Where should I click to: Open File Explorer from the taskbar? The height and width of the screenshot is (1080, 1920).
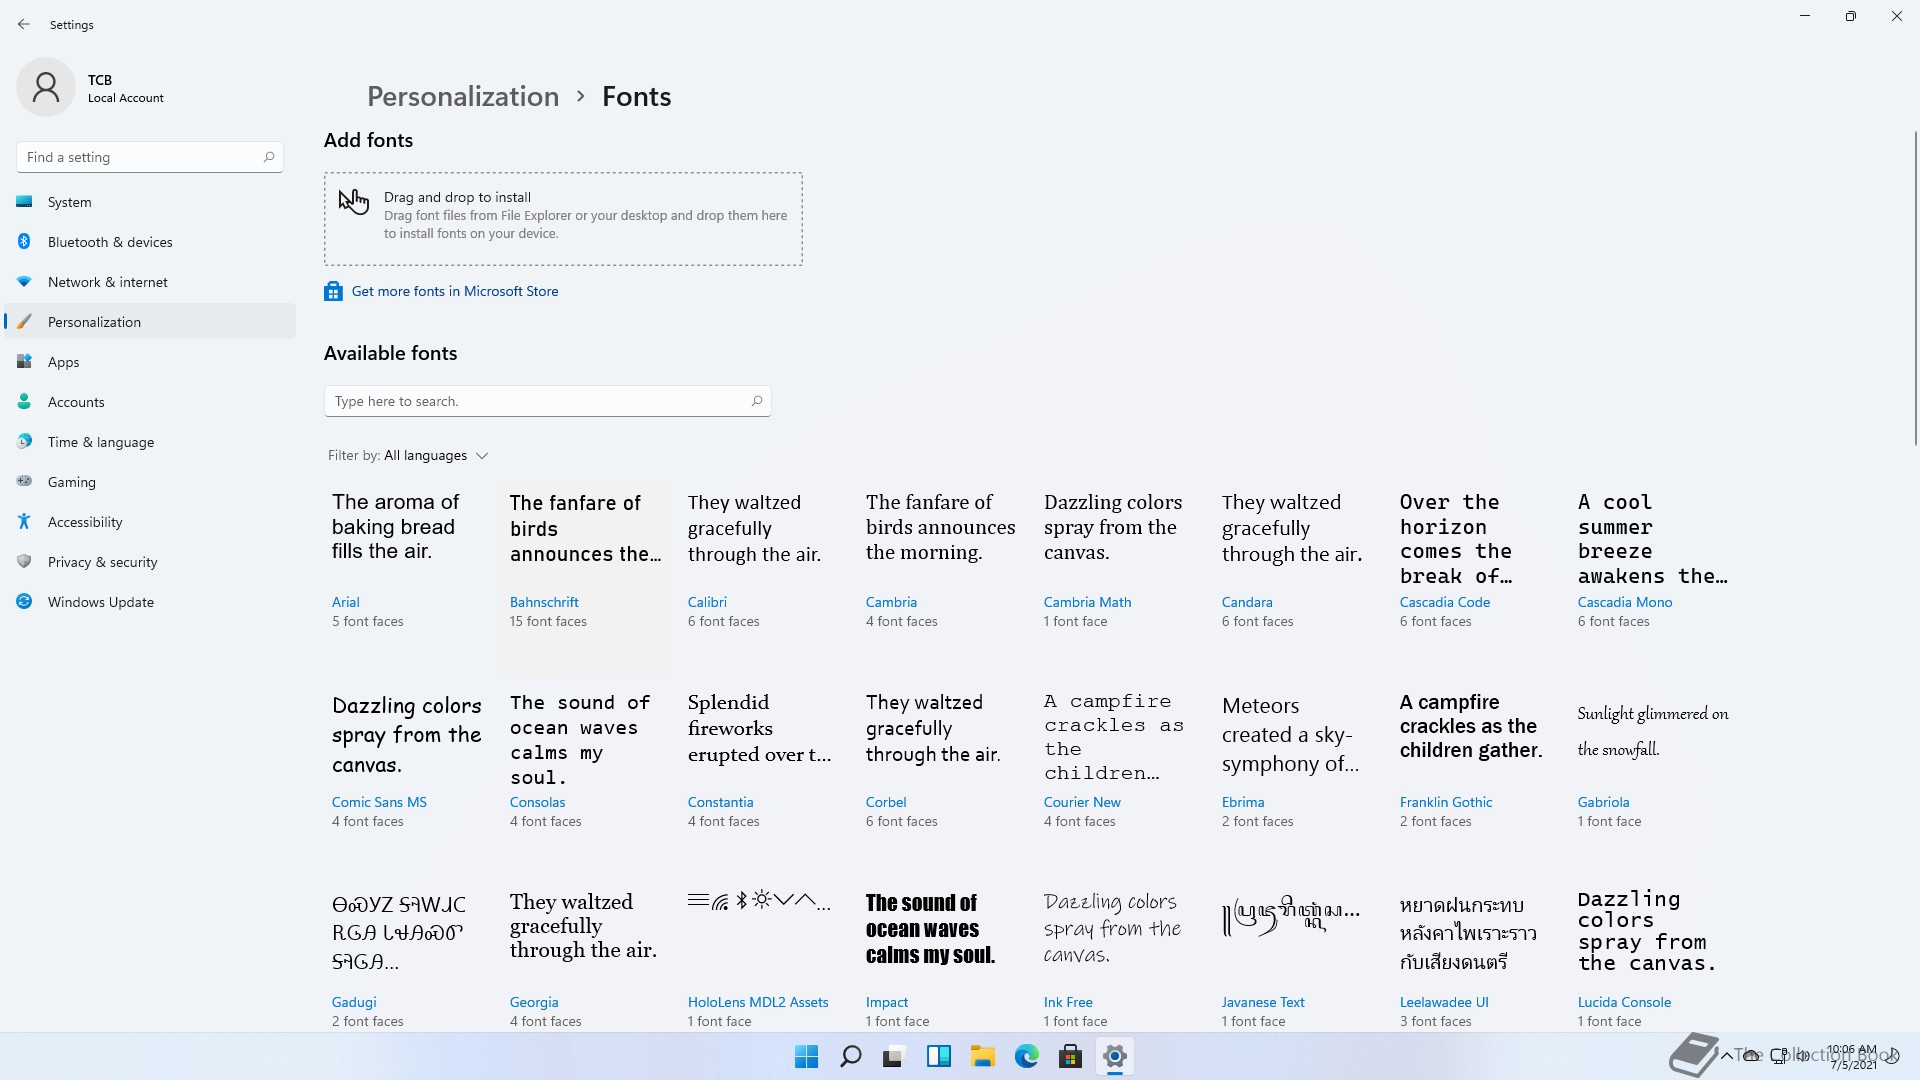click(982, 1056)
